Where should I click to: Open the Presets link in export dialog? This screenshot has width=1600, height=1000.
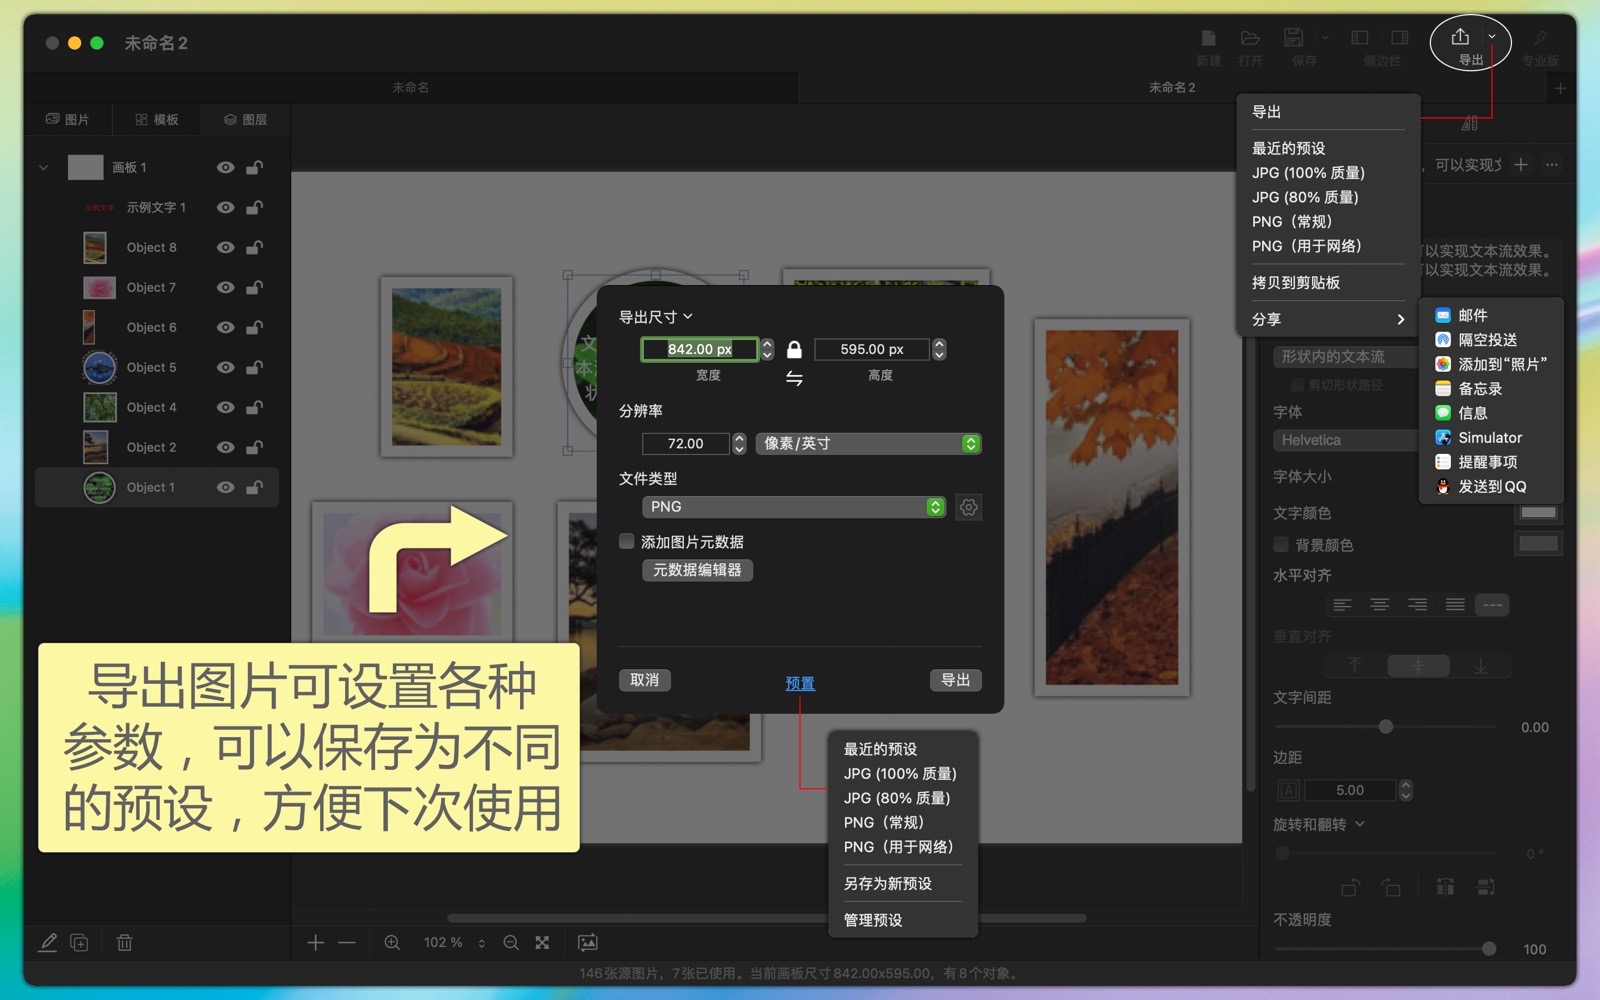(x=800, y=683)
